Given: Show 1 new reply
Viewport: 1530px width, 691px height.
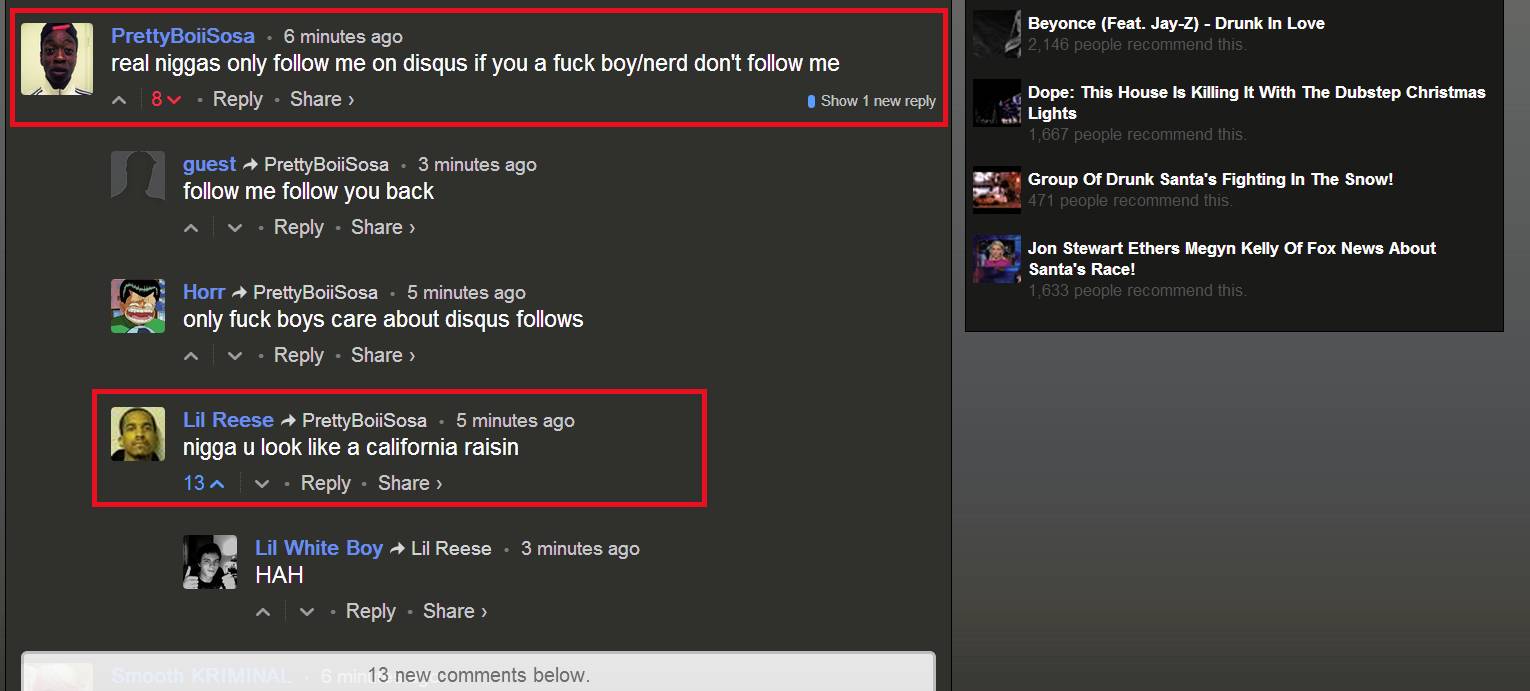Looking at the screenshot, I should click(872, 101).
